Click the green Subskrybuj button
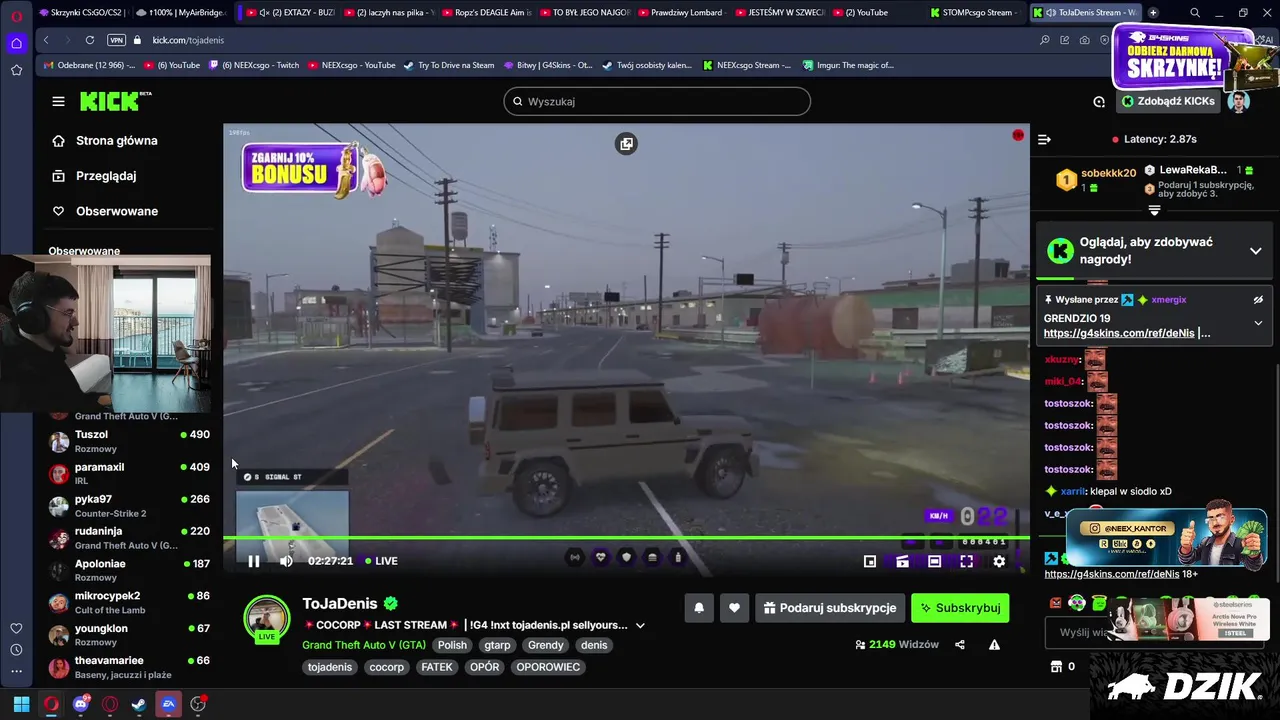The width and height of the screenshot is (1280, 720). click(960, 608)
